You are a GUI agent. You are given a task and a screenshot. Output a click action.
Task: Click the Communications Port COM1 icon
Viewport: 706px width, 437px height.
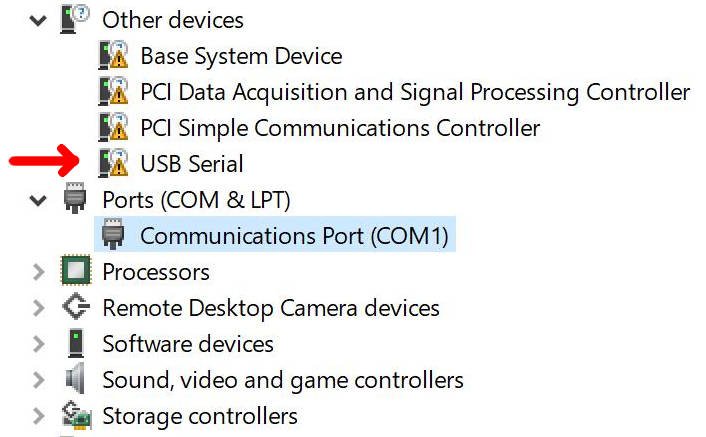tap(113, 235)
